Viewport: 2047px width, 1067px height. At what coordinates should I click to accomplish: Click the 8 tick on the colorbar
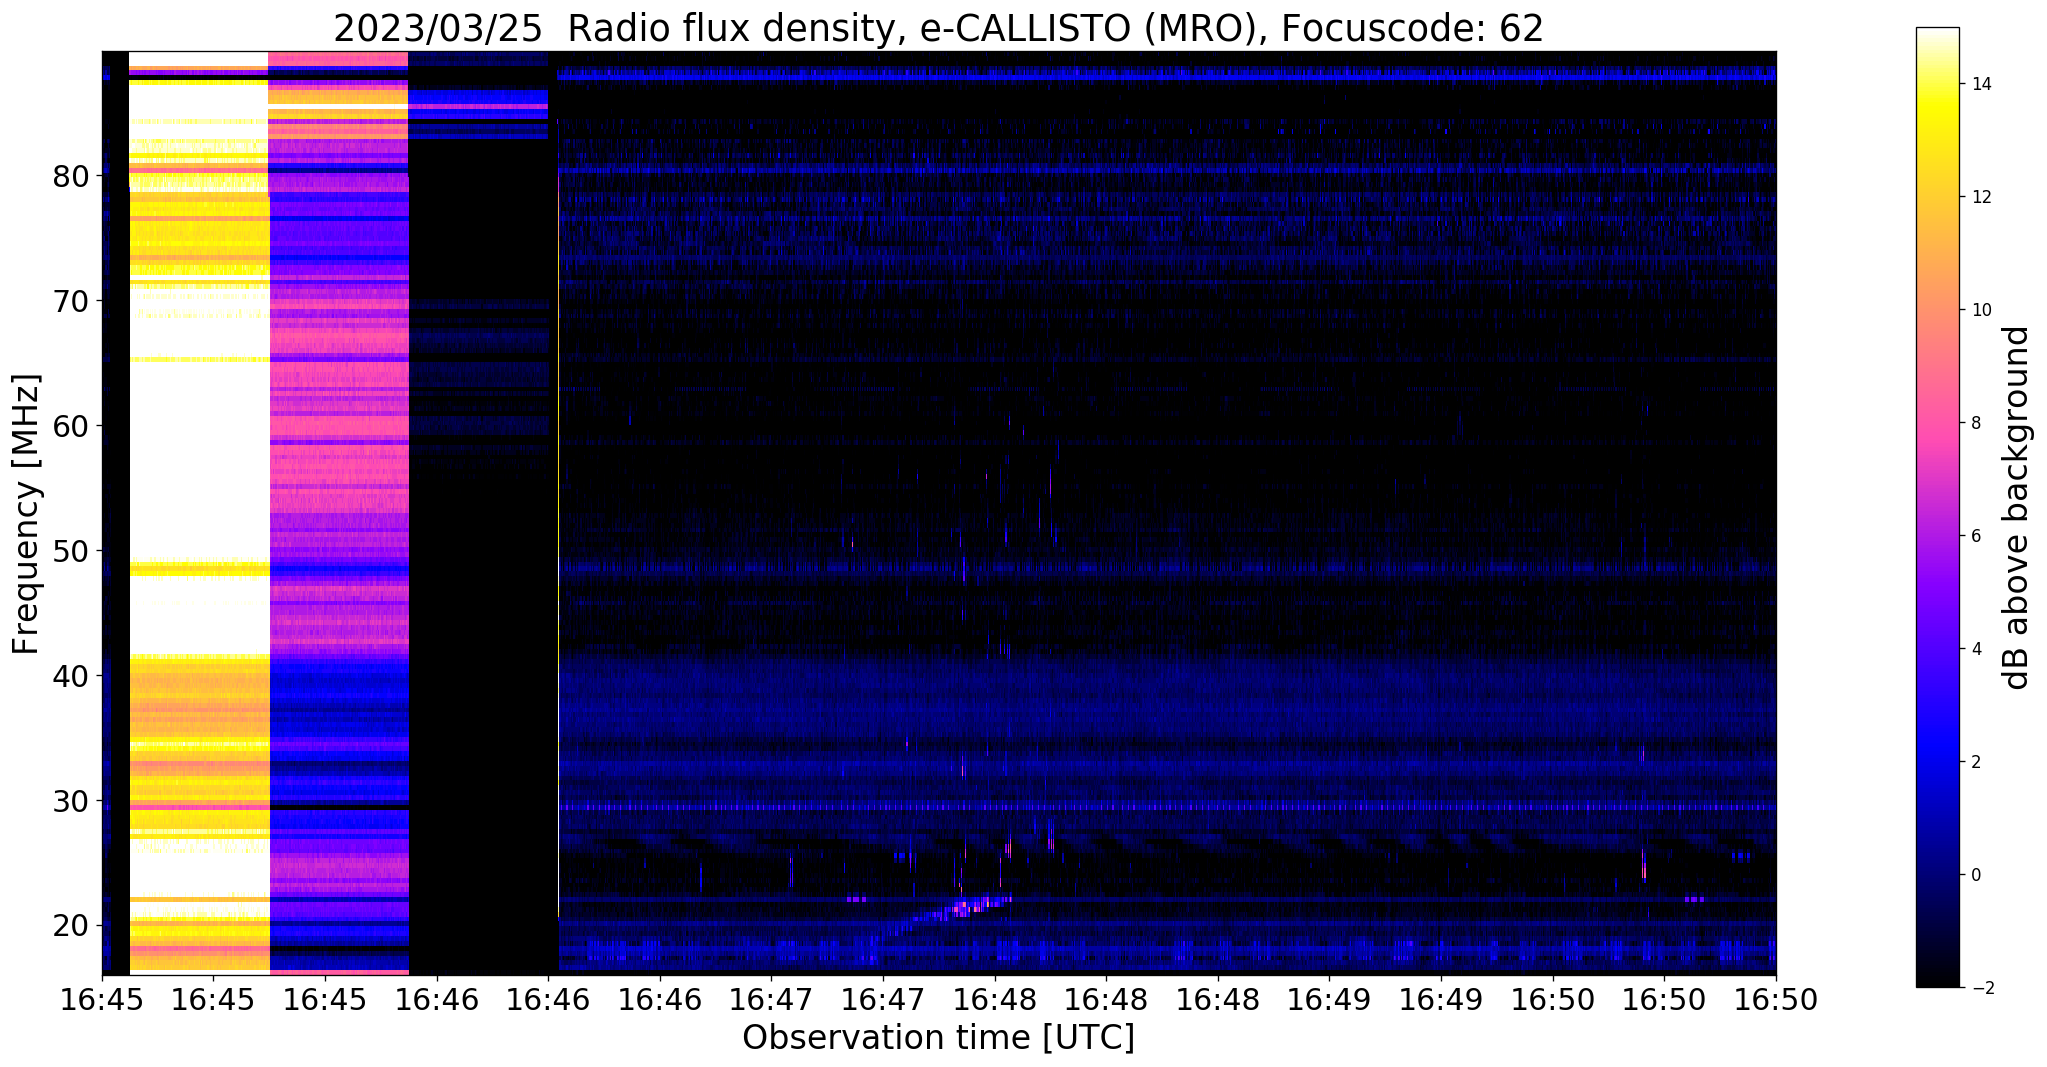click(x=1975, y=423)
